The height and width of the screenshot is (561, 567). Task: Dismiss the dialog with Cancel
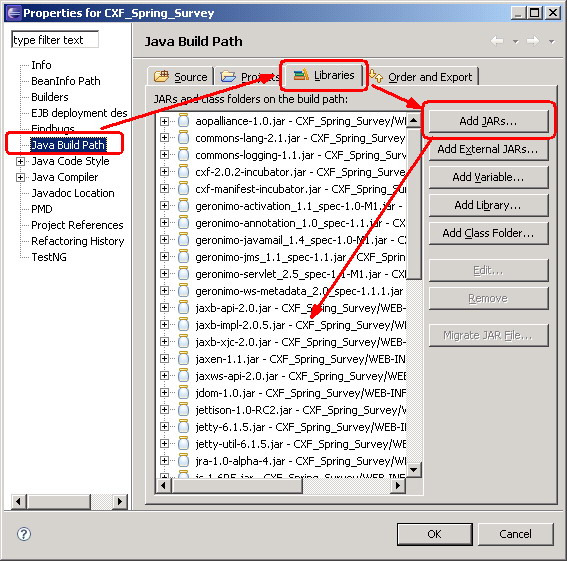(516, 534)
